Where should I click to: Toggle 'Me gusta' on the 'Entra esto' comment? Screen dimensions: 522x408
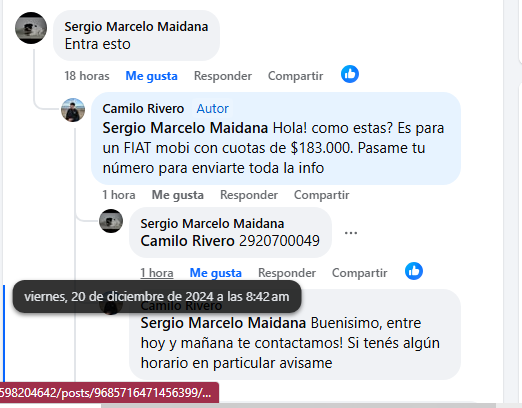tap(151, 76)
